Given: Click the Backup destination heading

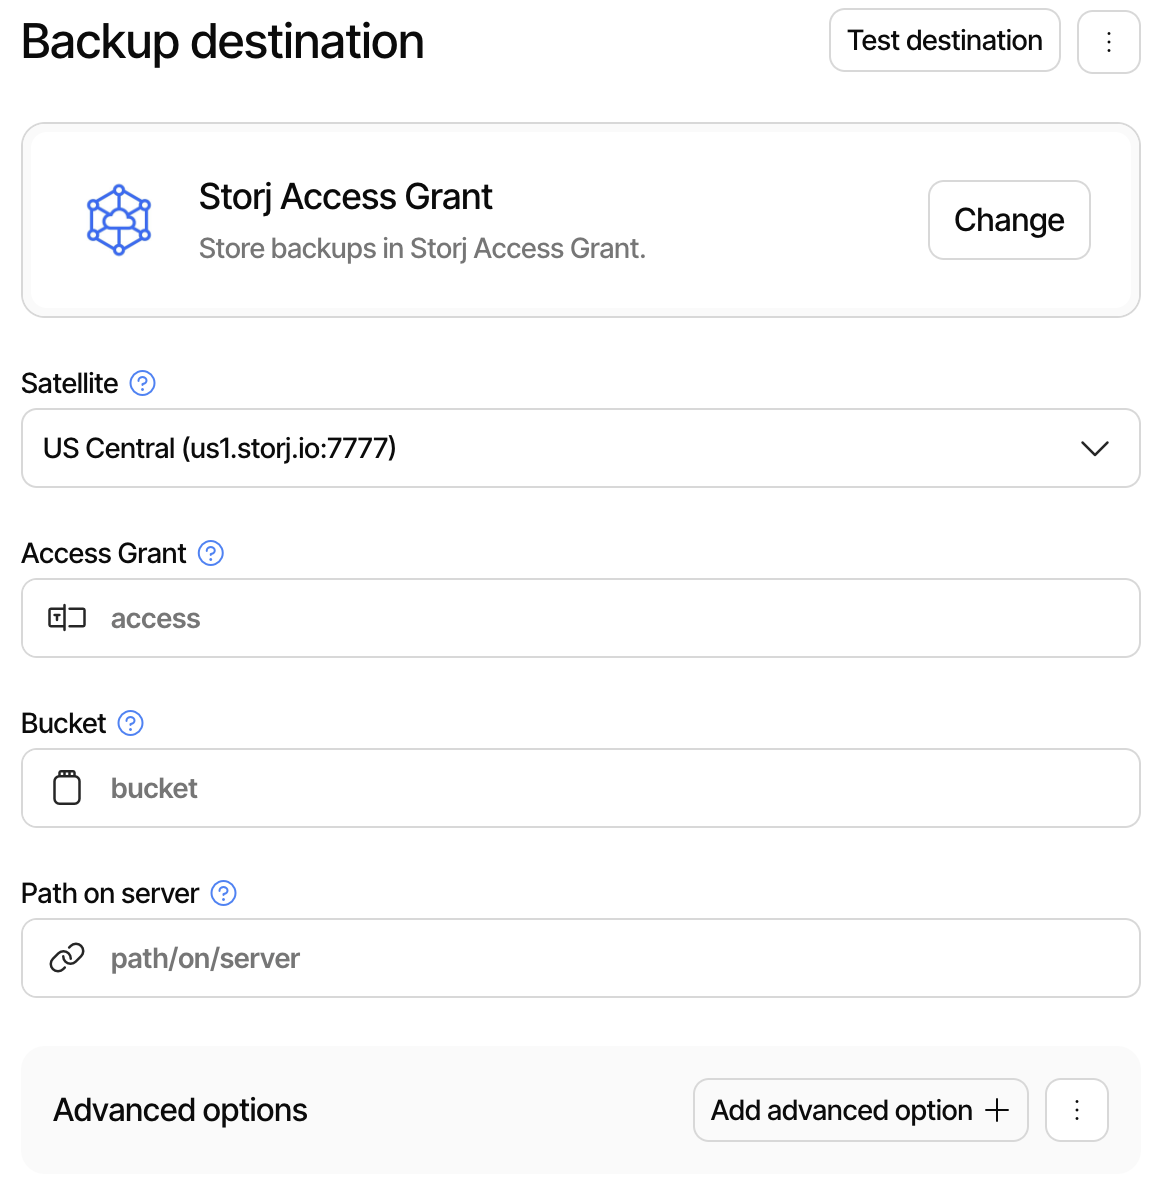Looking at the screenshot, I should (x=222, y=42).
